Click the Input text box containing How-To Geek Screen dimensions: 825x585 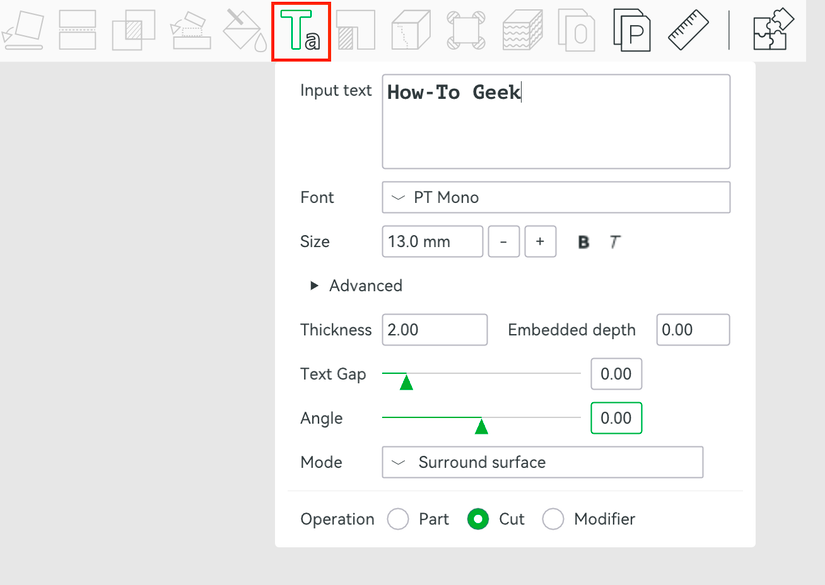pyautogui.click(x=556, y=122)
